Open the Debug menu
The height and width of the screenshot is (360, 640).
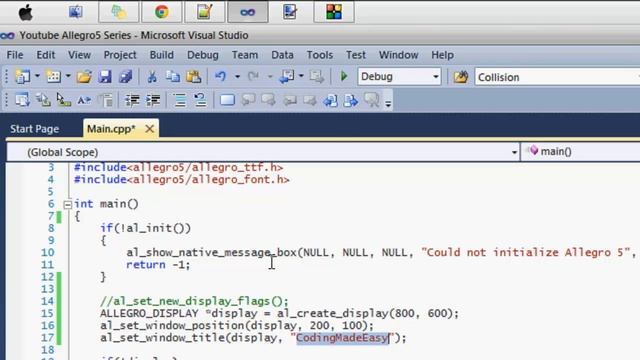pyautogui.click(x=202, y=55)
